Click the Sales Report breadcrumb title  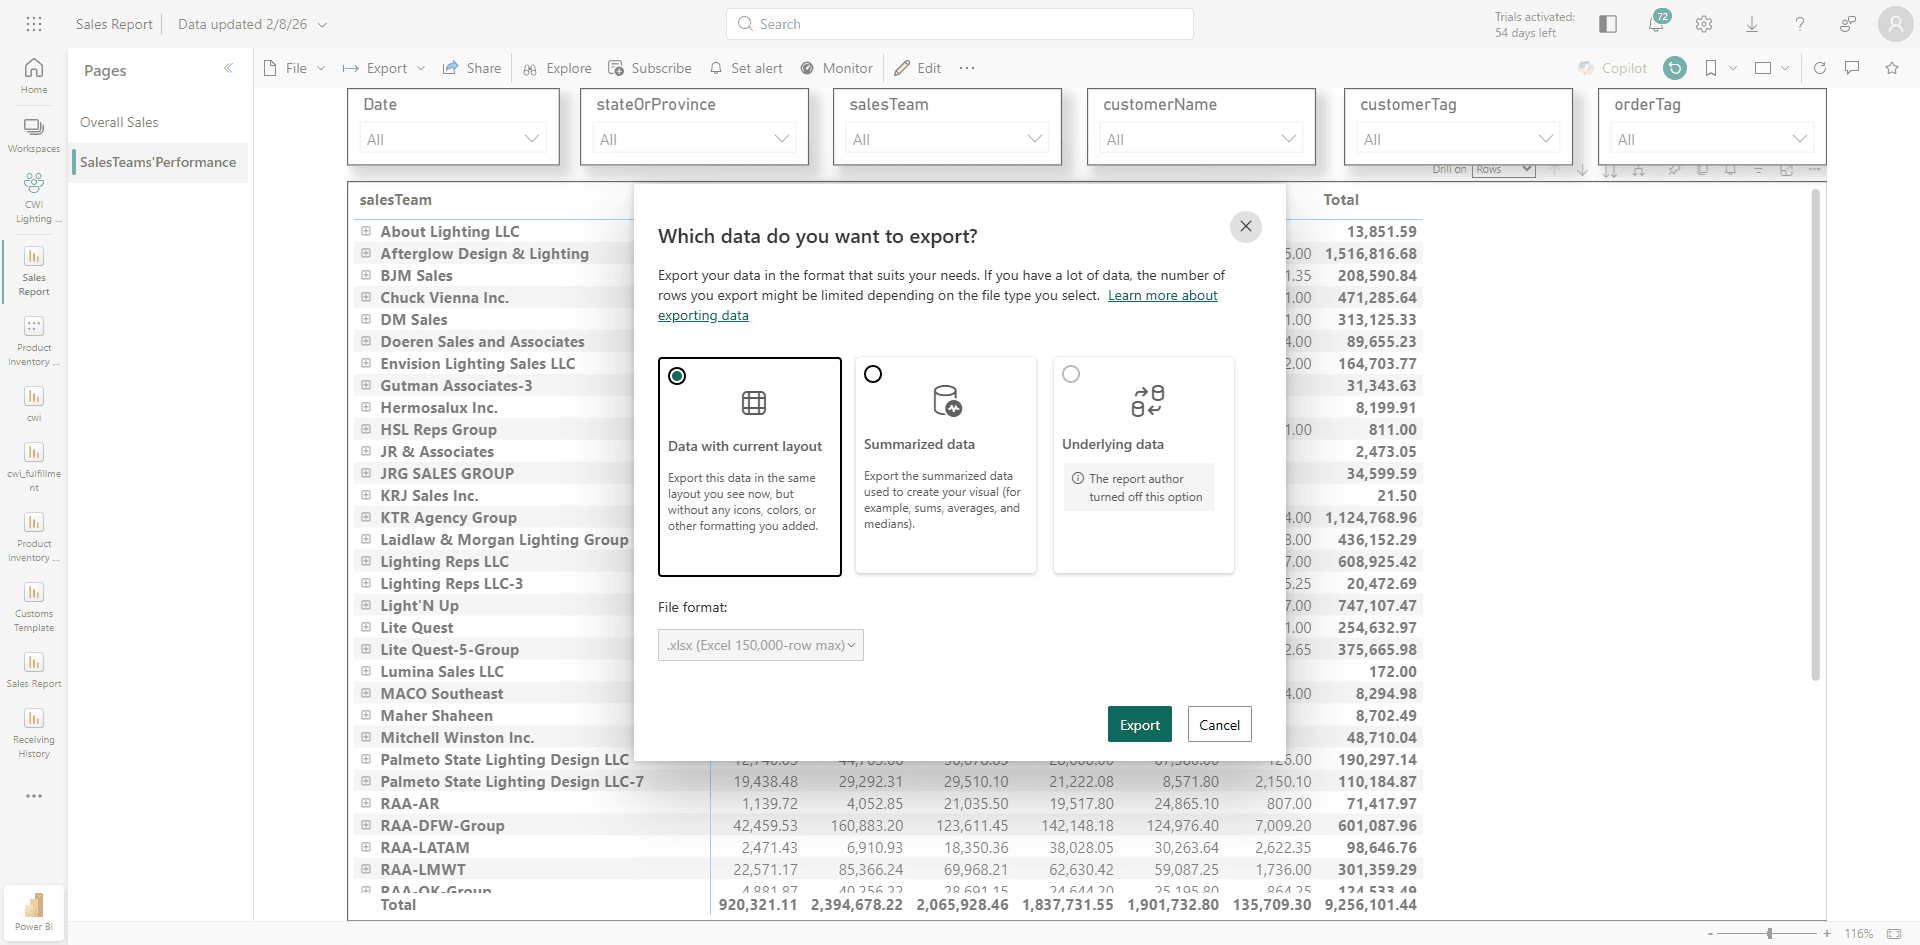114,24
